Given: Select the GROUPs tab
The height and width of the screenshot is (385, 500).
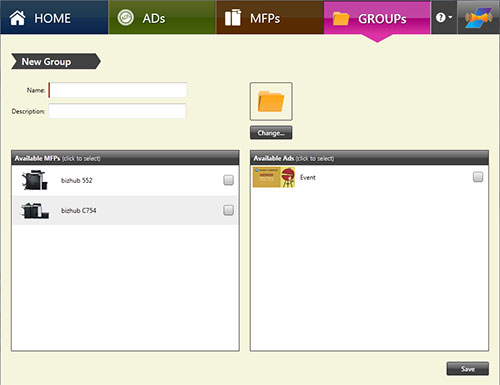Looking at the screenshot, I should click(377, 18).
